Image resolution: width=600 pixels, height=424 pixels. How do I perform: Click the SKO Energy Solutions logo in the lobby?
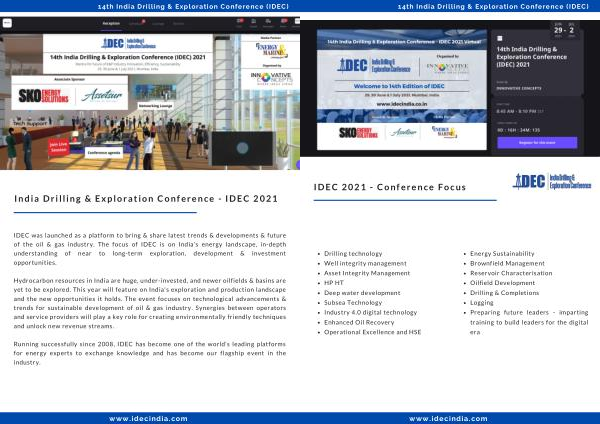tap(44, 96)
